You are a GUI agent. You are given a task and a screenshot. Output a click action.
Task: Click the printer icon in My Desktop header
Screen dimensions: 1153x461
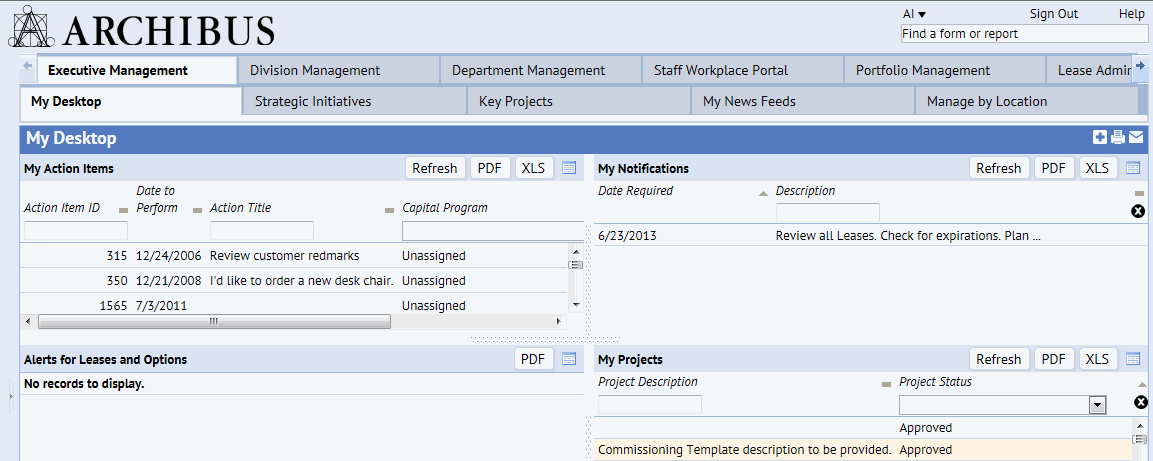pos(1118,137)
